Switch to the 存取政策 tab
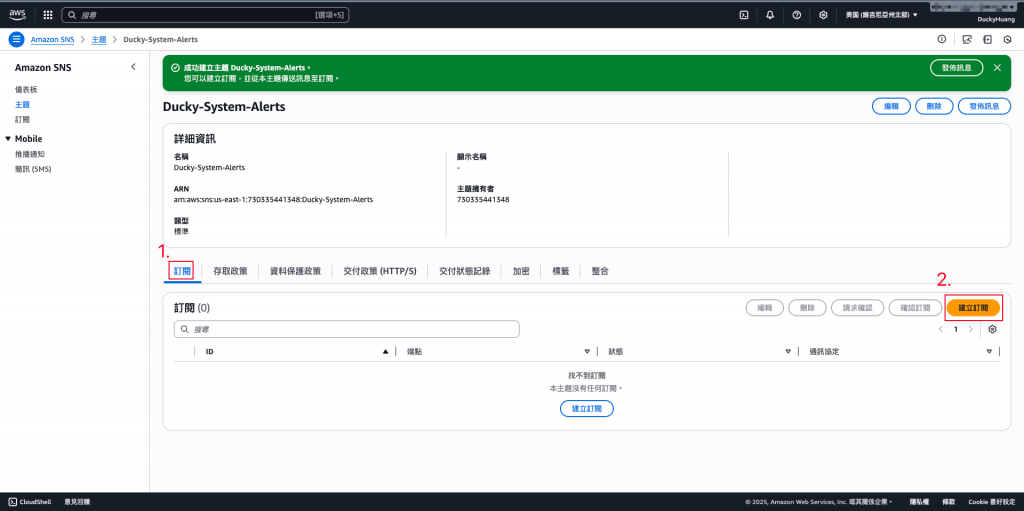Image resolution: width=1024 pixels, height=511 pixels. pos(230,271)
